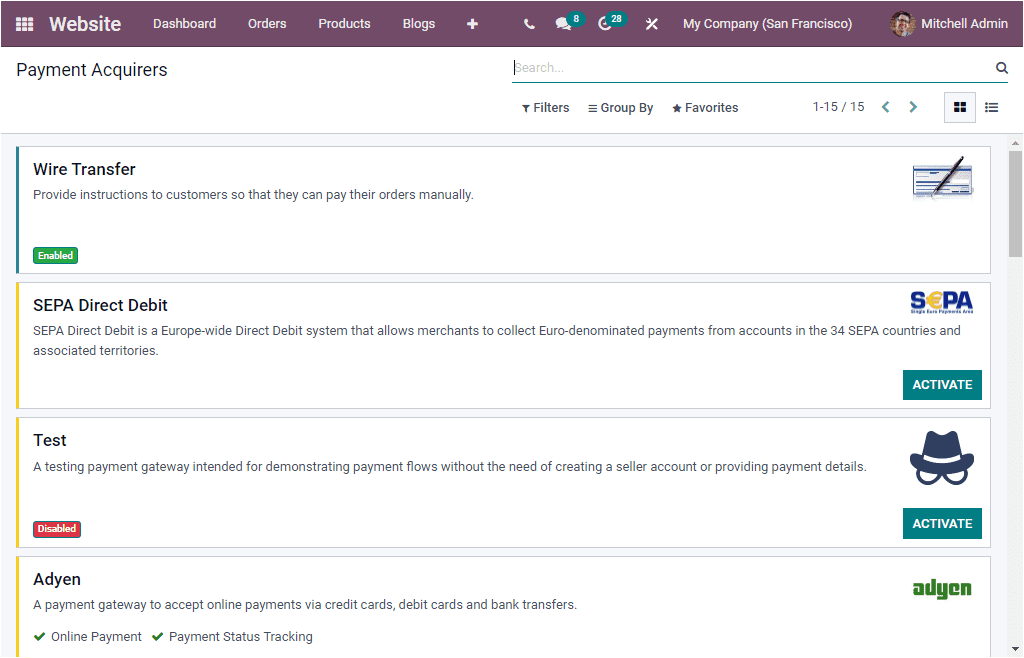Open messages with 8 notifications
The width and height of the screenshot is (1024, 658).
tap(563, 23)
